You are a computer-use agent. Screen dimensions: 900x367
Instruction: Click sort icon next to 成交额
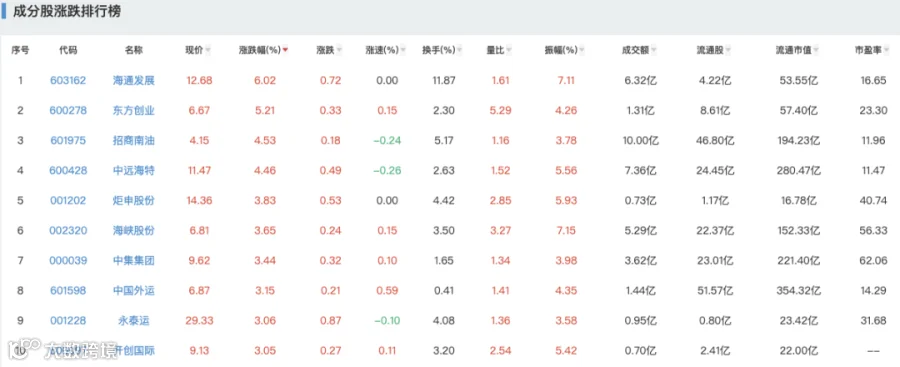(x=654, y=51)
